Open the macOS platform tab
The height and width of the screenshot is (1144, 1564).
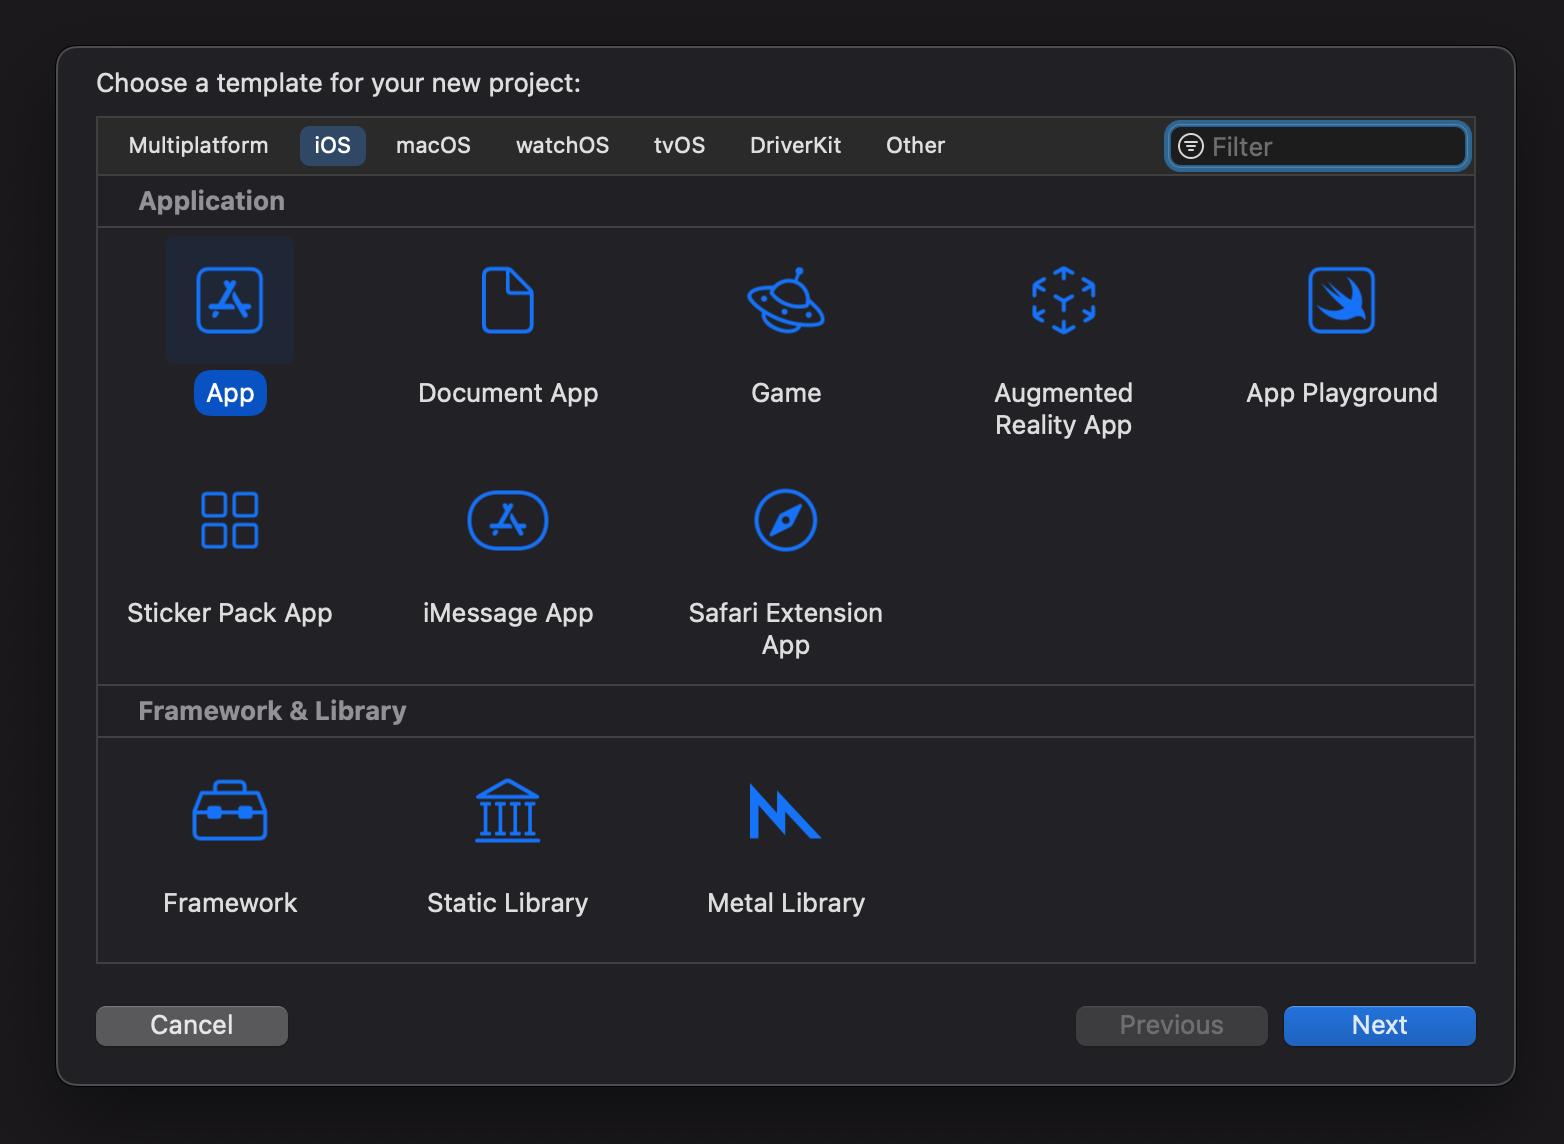point(433,146)
